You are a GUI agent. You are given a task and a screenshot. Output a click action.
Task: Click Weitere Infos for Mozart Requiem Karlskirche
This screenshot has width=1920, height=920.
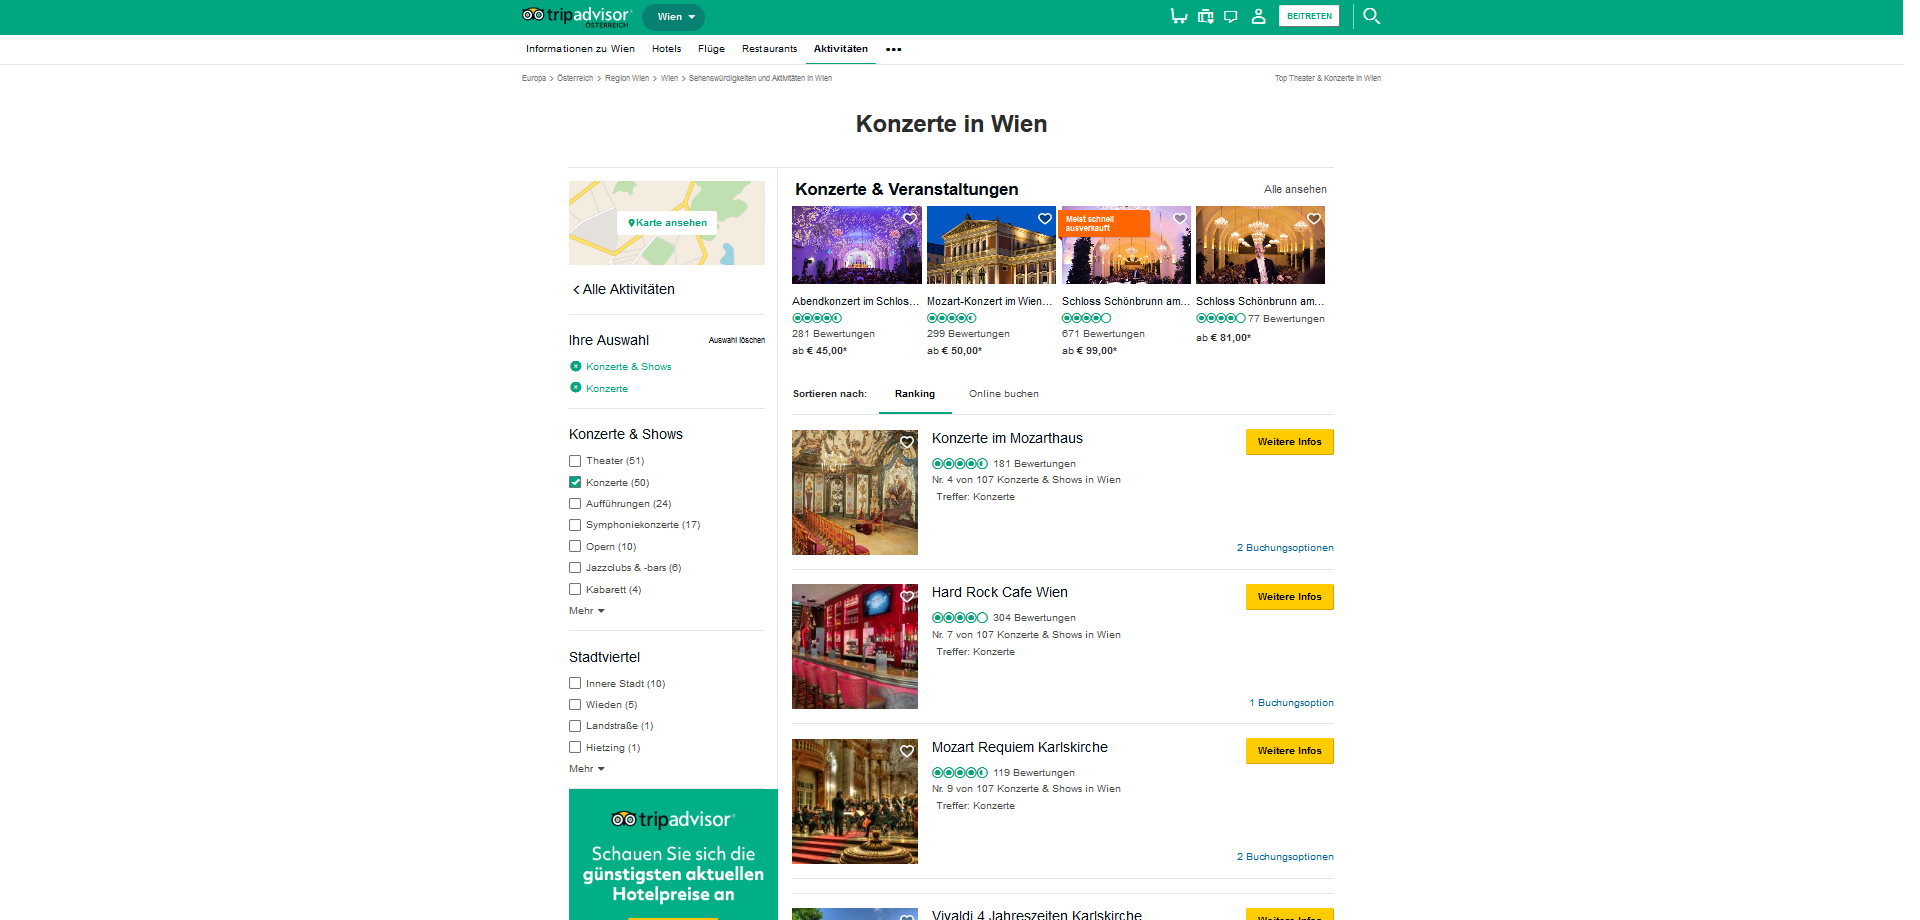pyautogui.click(x=1290, y=751)
